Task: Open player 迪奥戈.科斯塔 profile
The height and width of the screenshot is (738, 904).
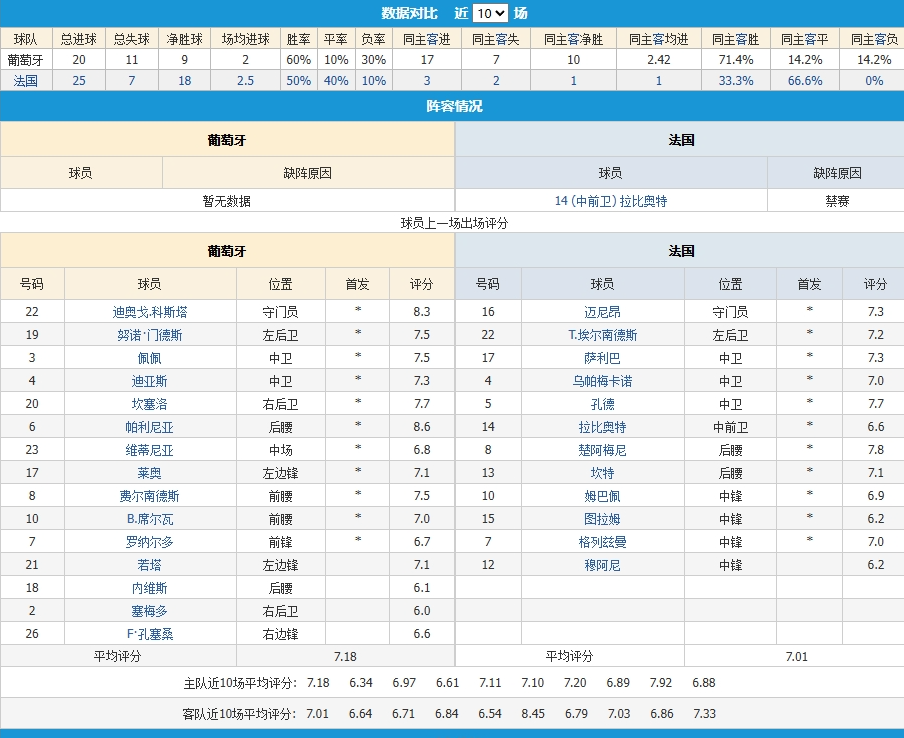Action: (150, 312)
